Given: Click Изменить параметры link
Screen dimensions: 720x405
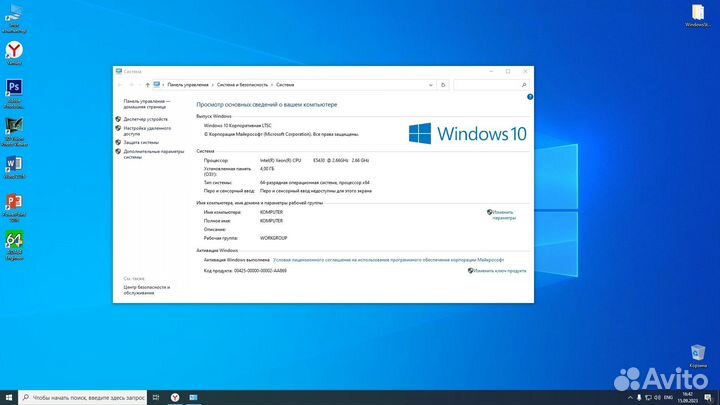Looking at the screenshot, I should click(503, 215).
